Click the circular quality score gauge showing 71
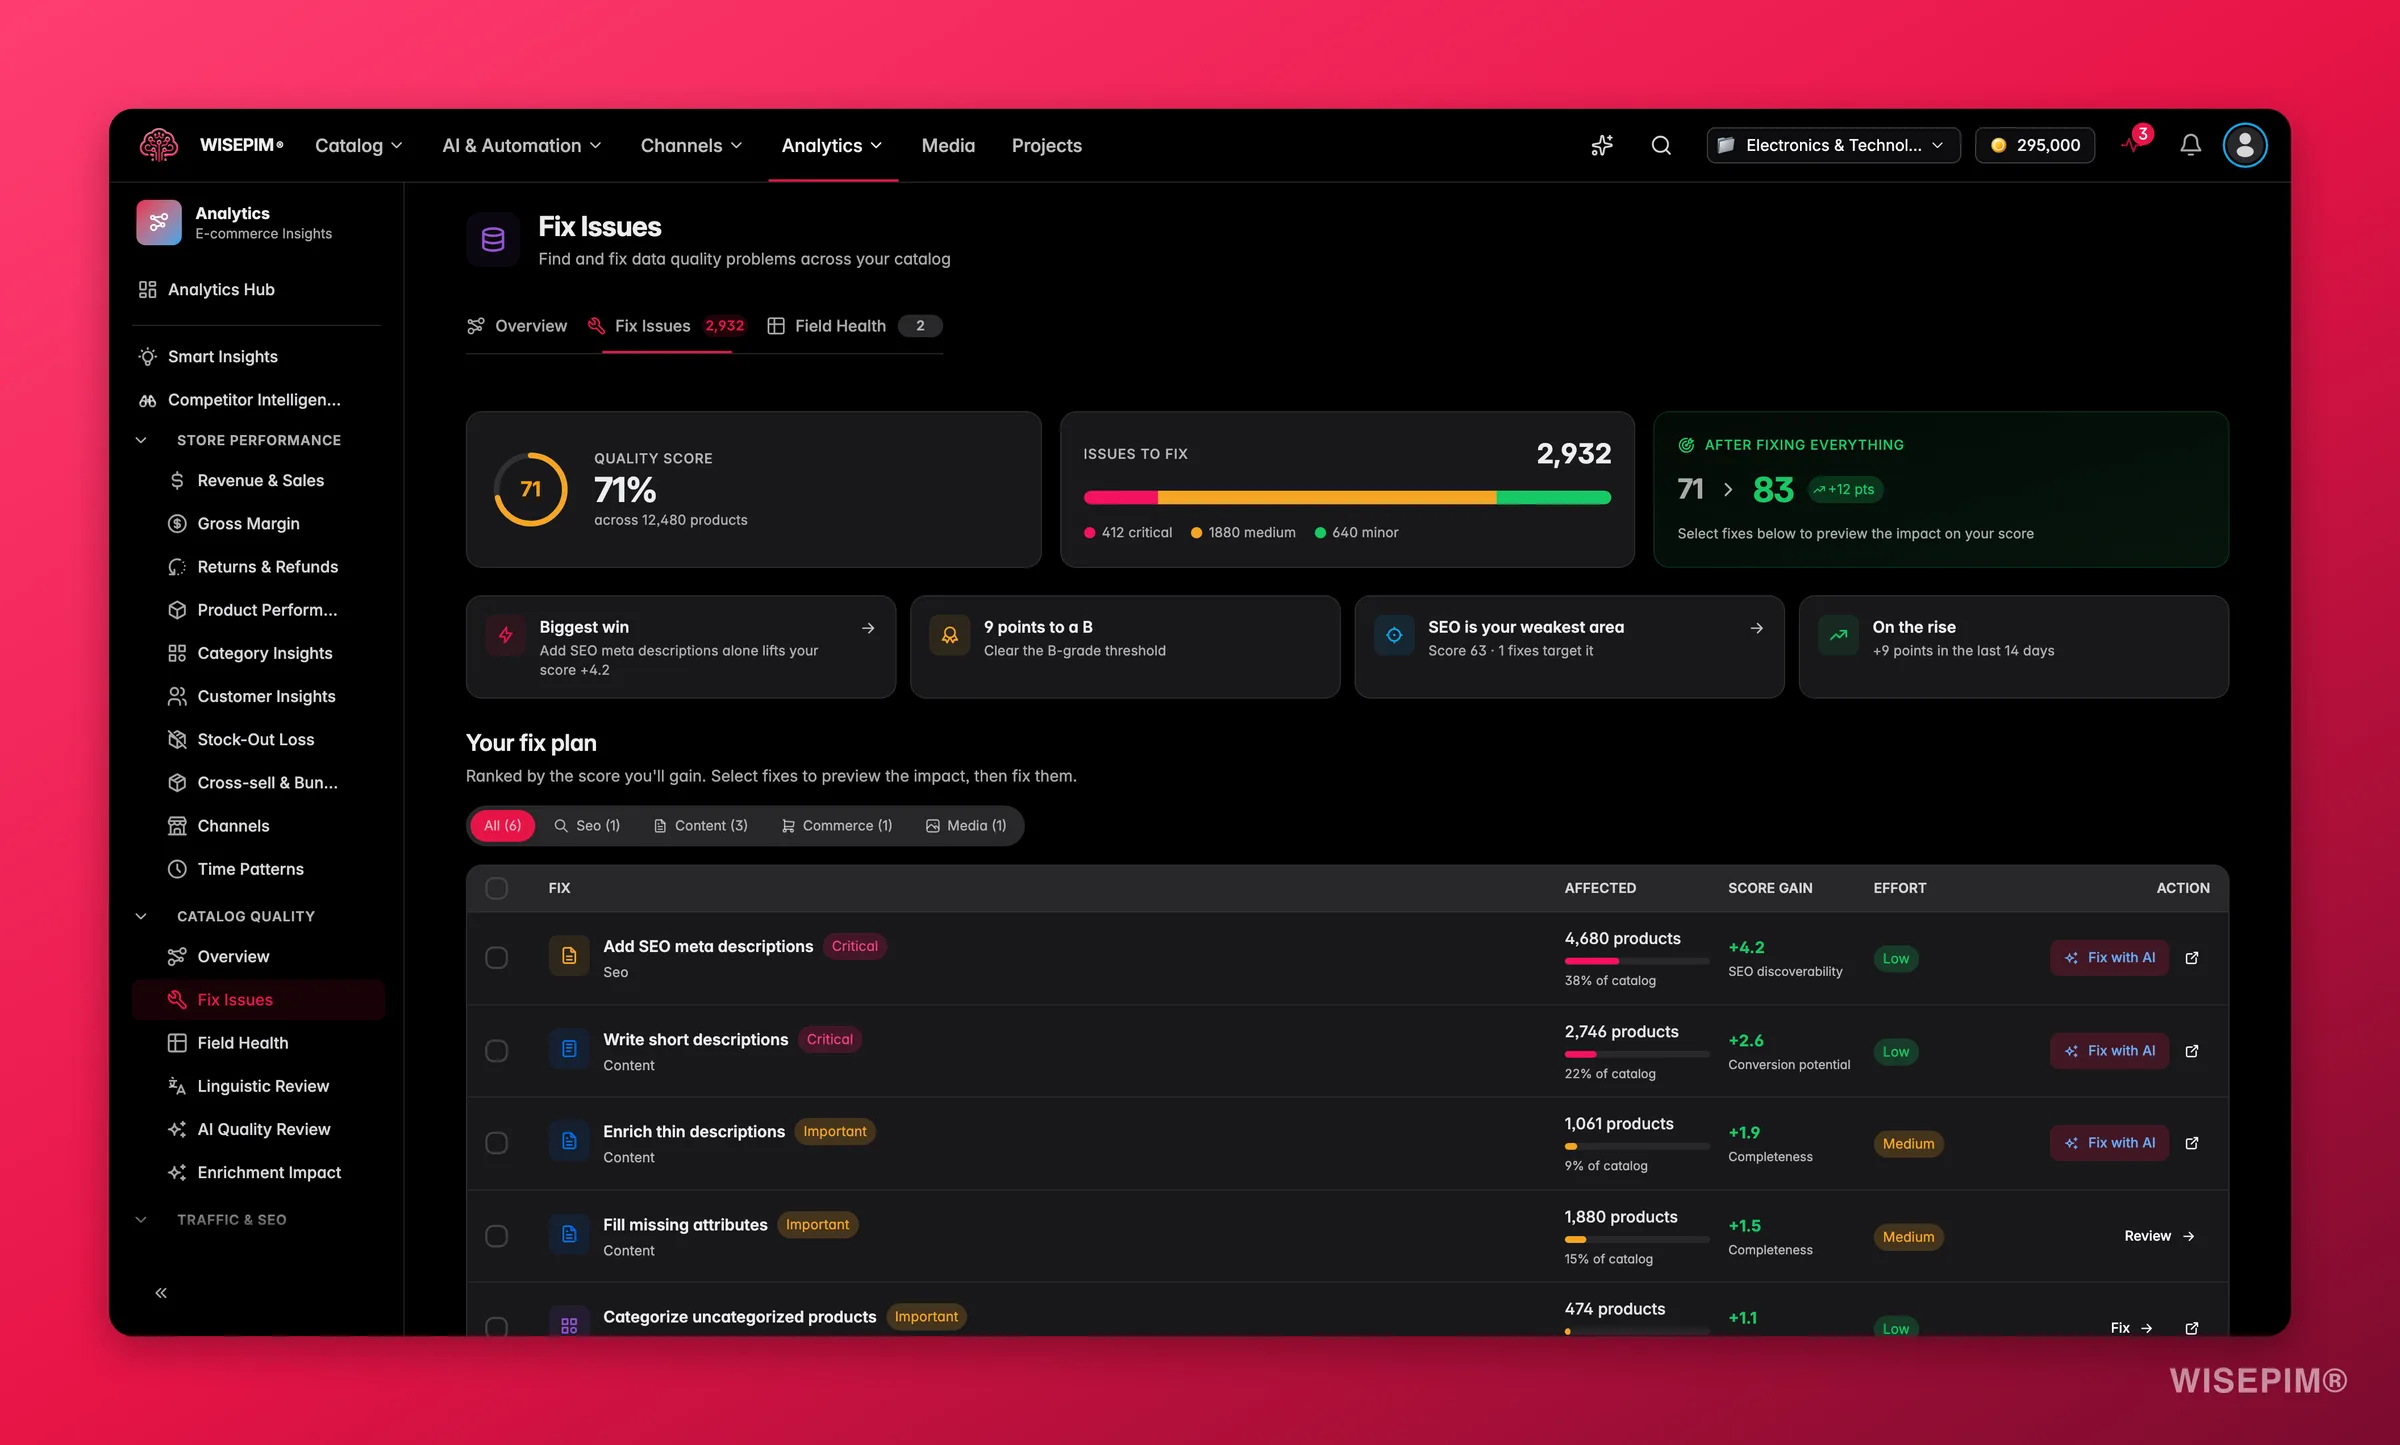Viewport: 2400px width, 1445px height. pyautogui.click(x=530, y=489)
